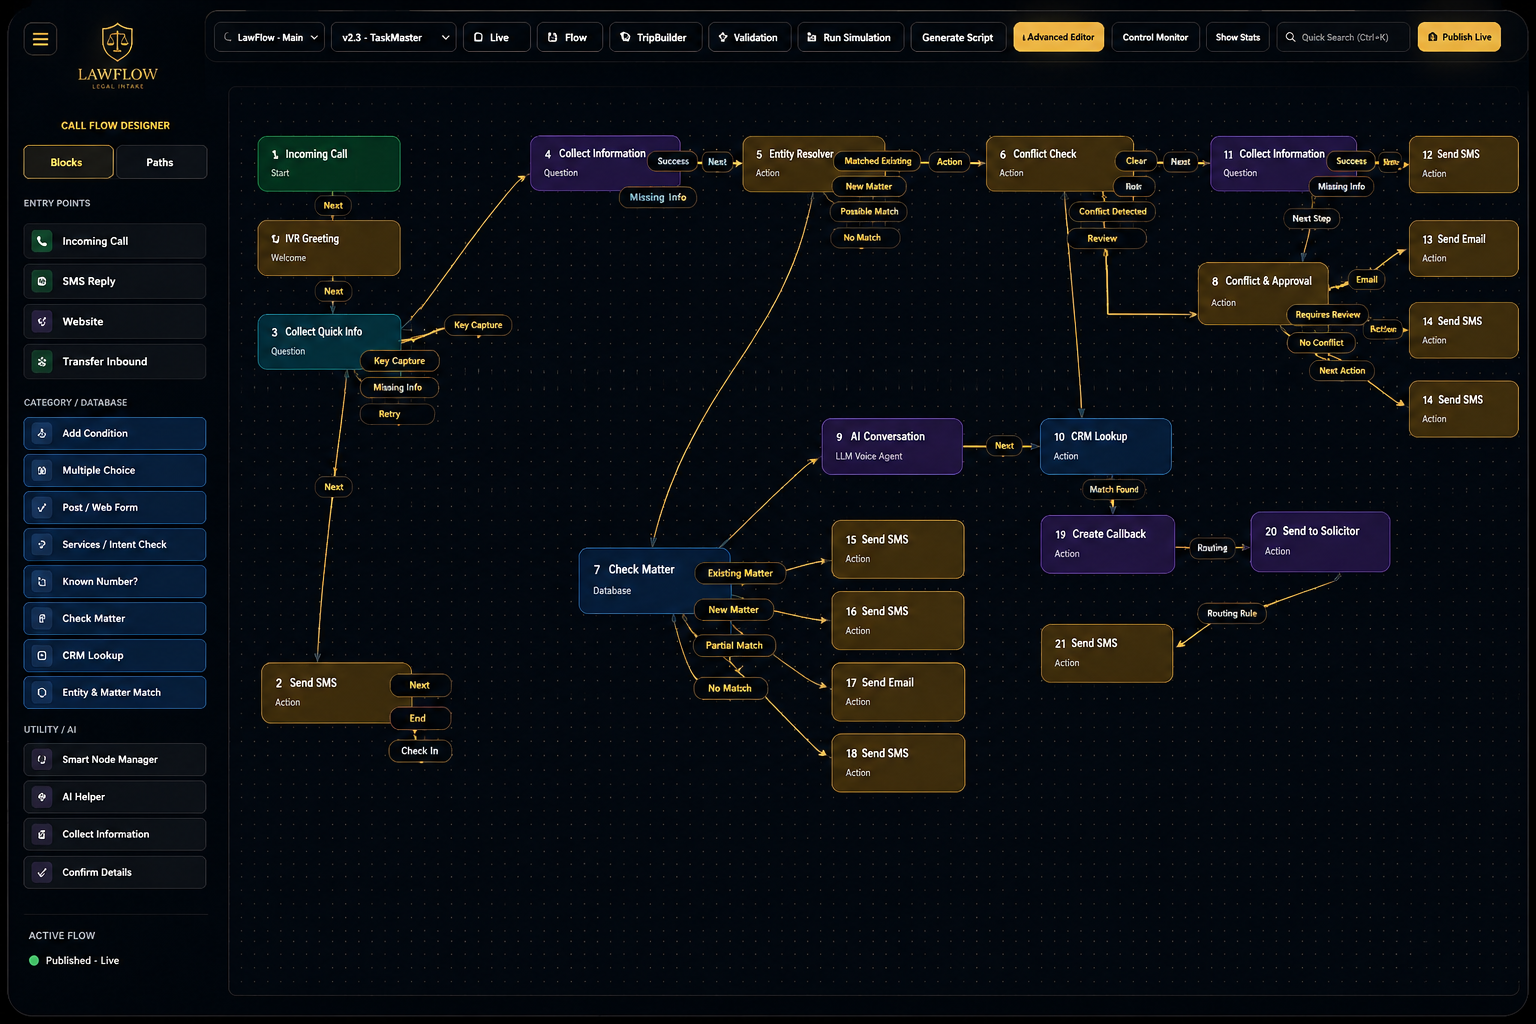
Task: Select the Check Matter sidebar block
Action: point(115,618)
